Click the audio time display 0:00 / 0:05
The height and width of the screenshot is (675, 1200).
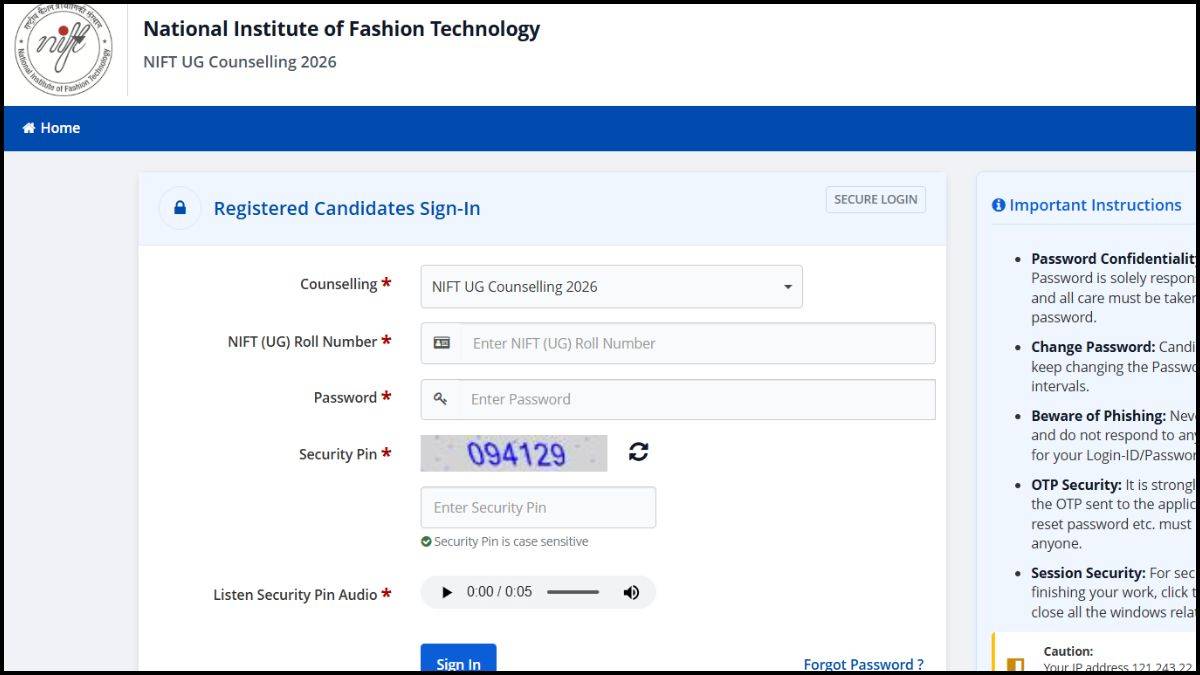point(499,592)
